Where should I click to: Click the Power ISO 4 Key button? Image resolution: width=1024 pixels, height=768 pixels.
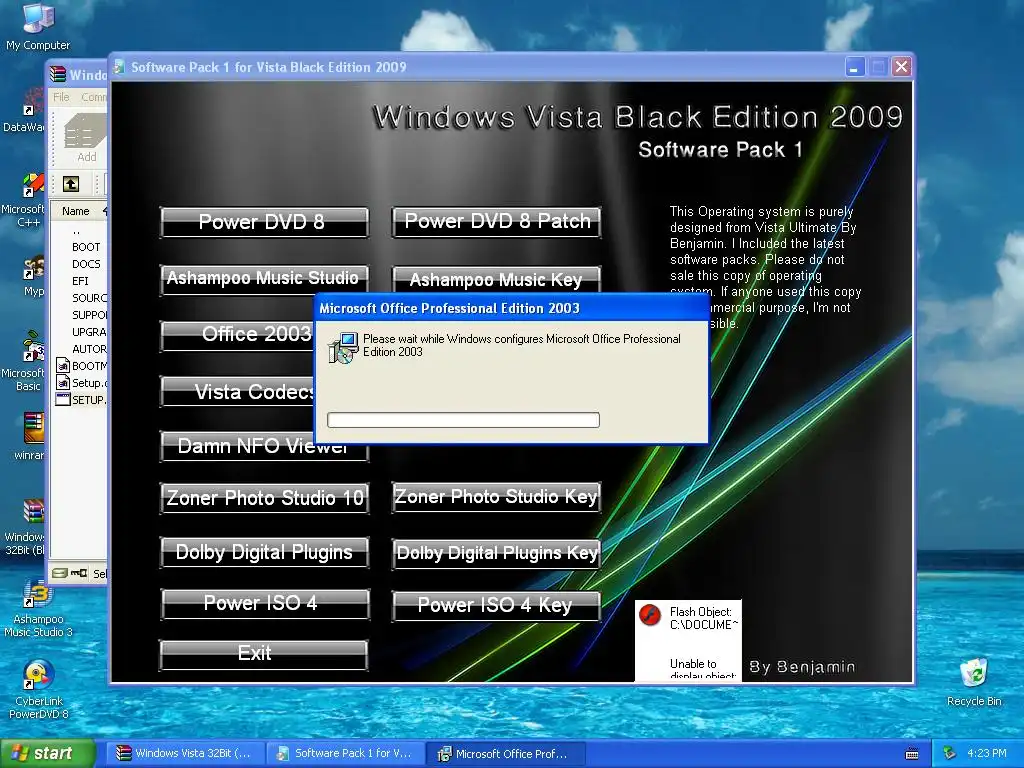(x=496, y=605)
